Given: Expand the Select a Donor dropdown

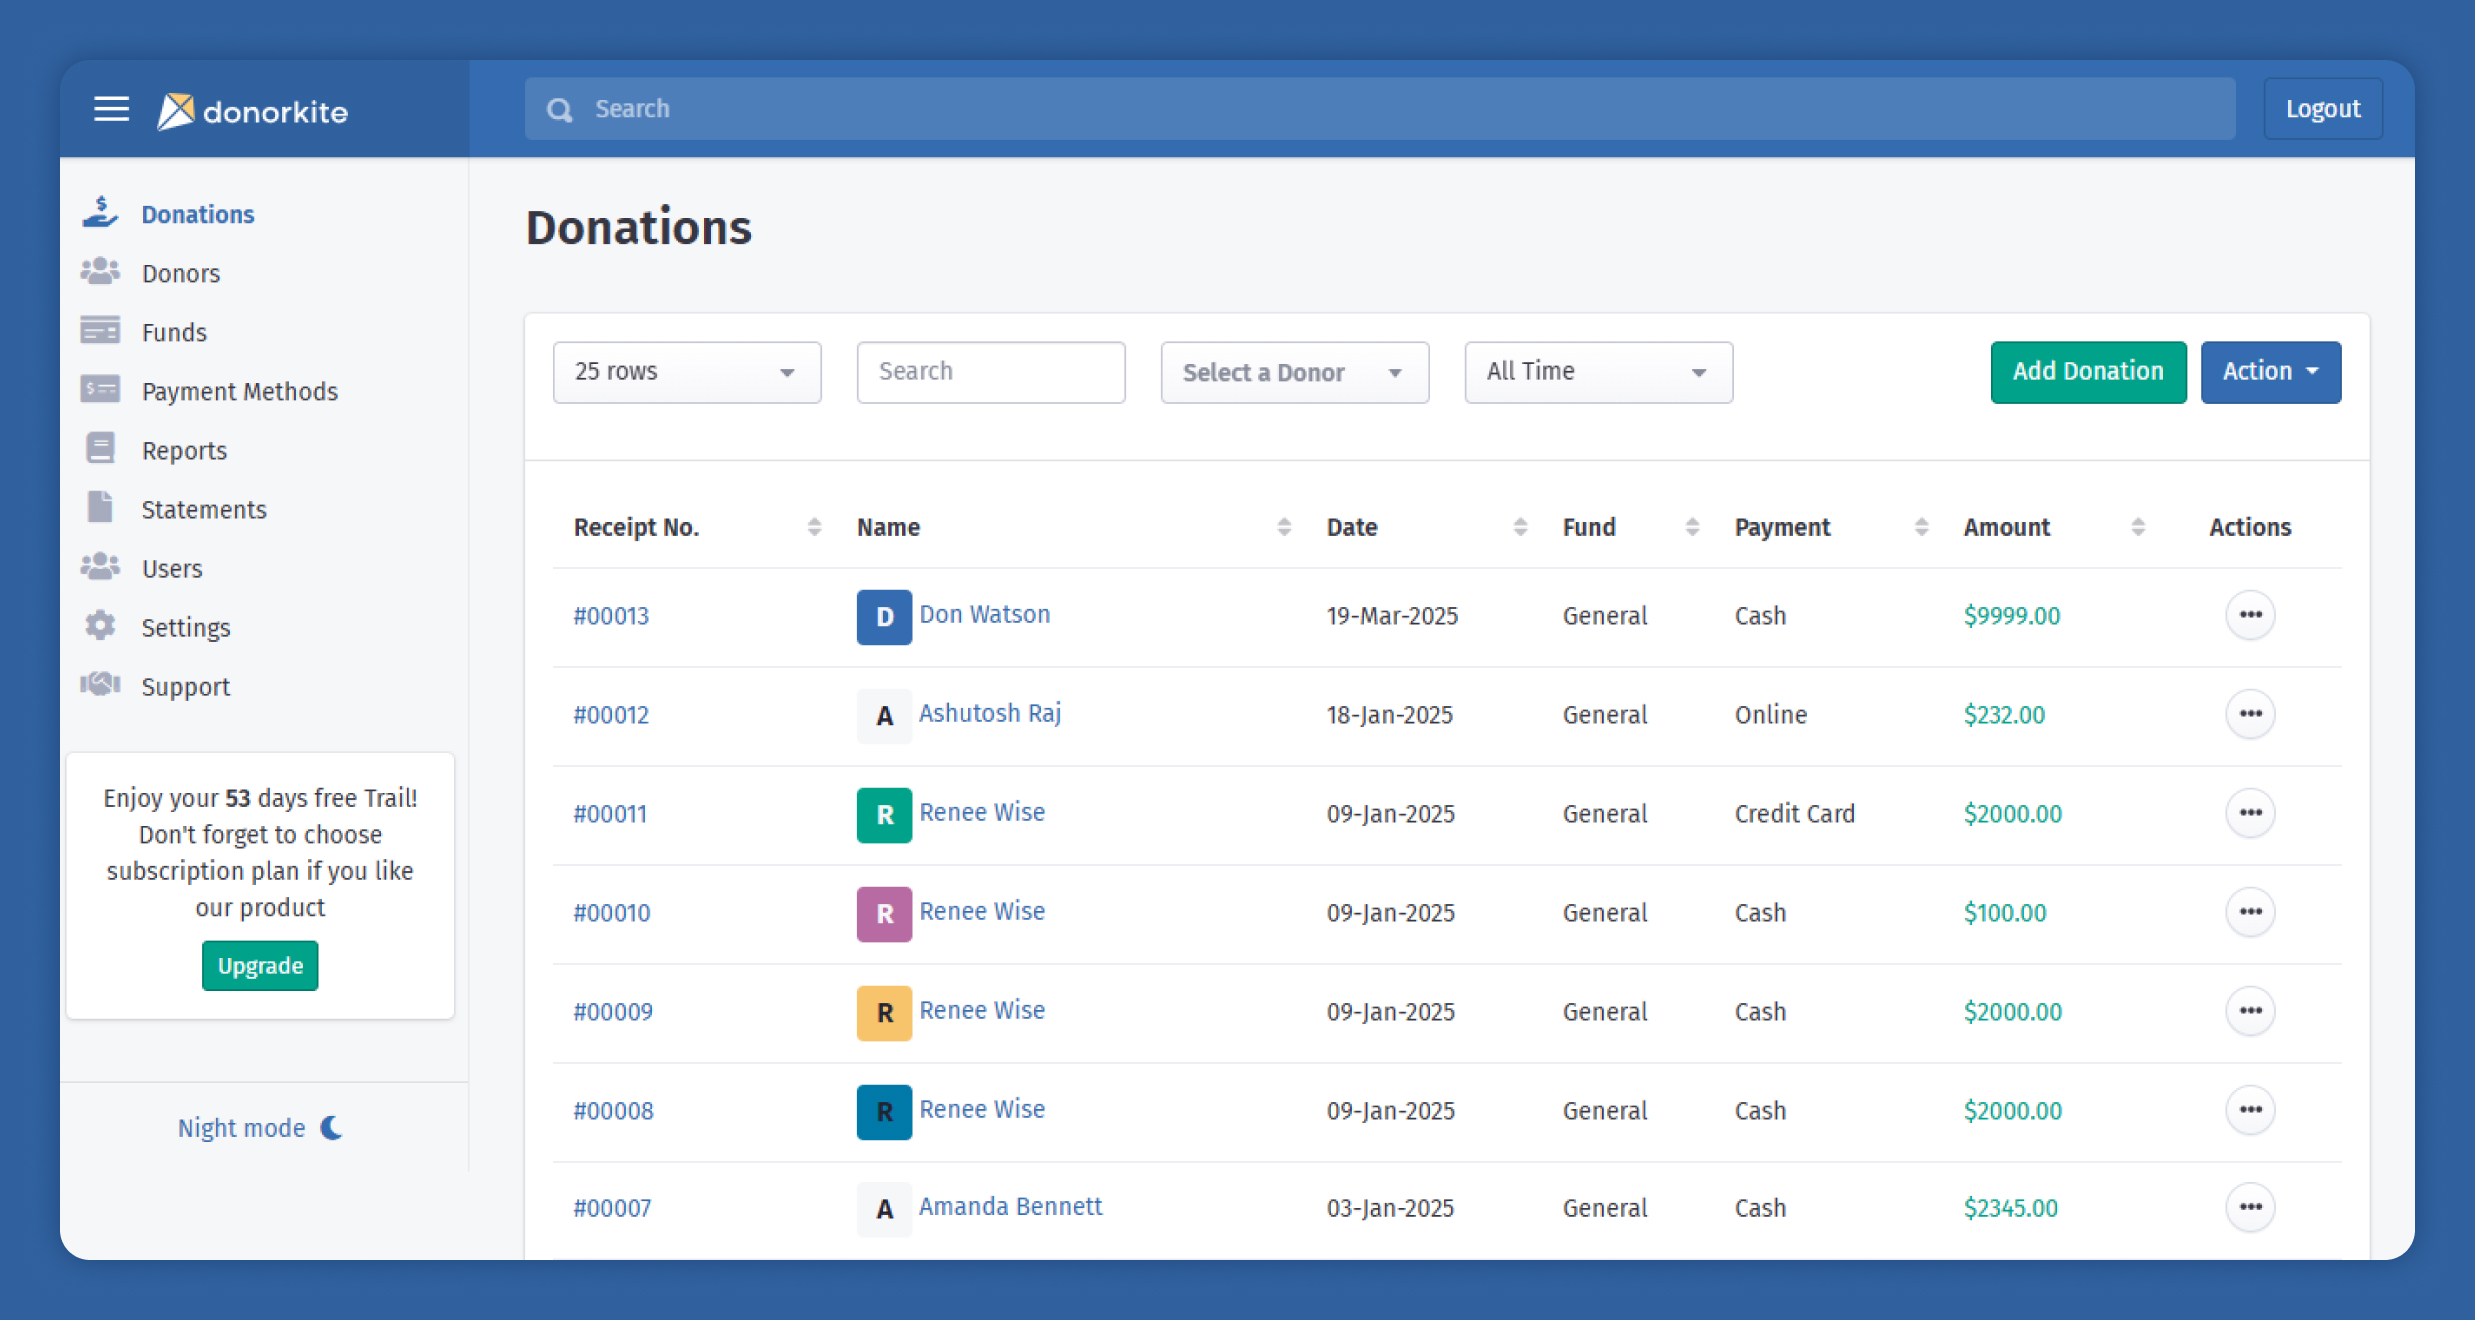Looking at the screenshot, I should tap(1294, 372).
